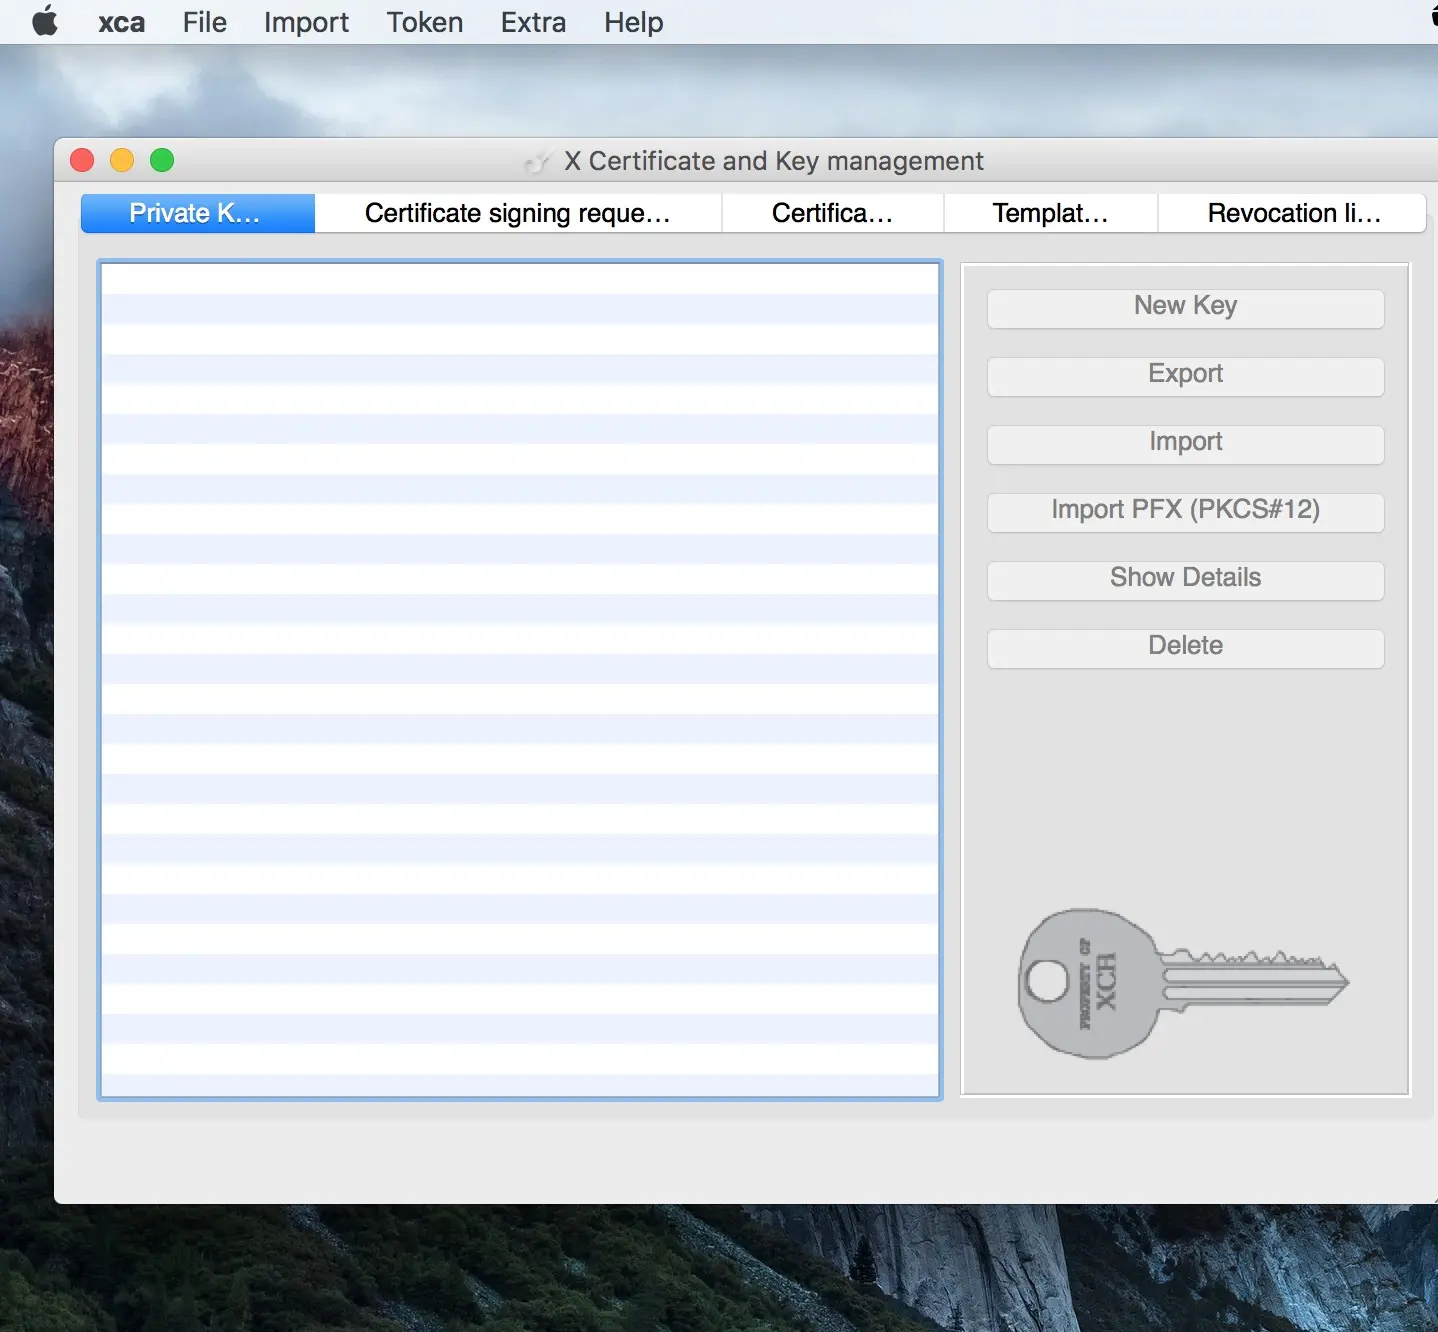The image size is (1438, 1332).
Task: Click the New Key button
Action: pos(1186,307)
